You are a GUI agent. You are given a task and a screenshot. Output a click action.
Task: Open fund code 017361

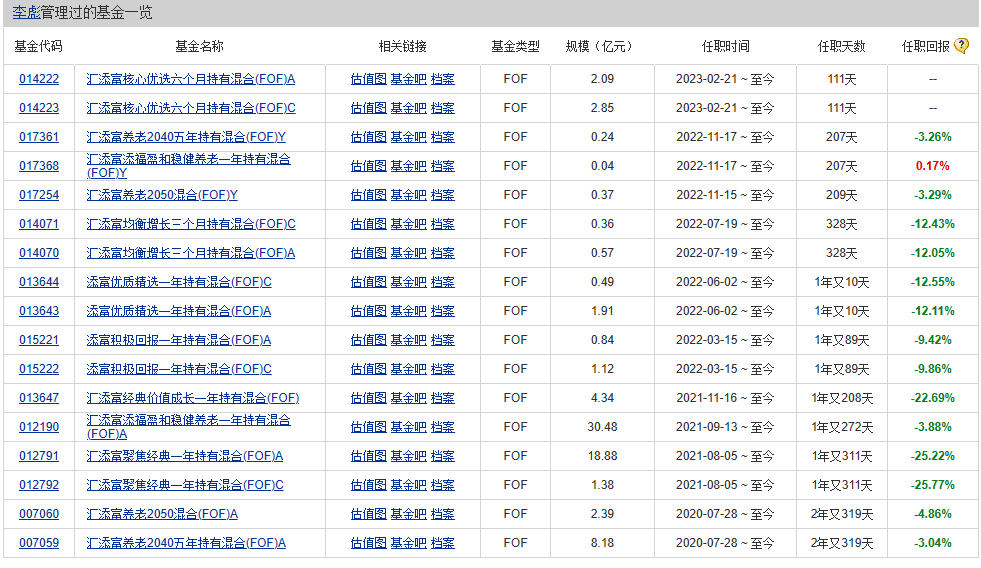[39, 137]
